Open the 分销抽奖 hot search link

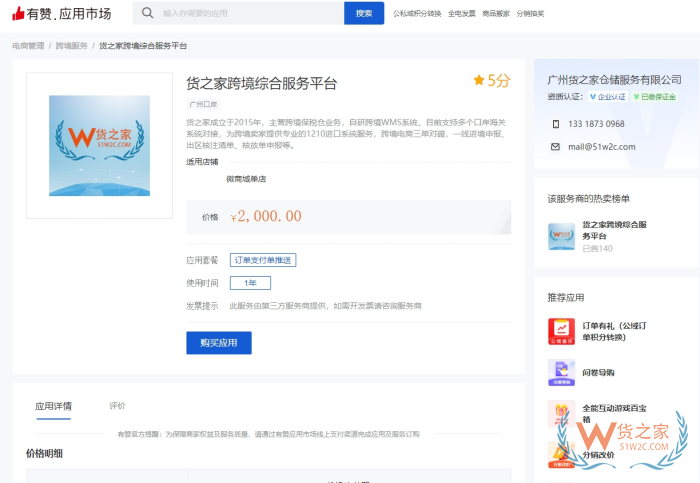pos(530,14)
